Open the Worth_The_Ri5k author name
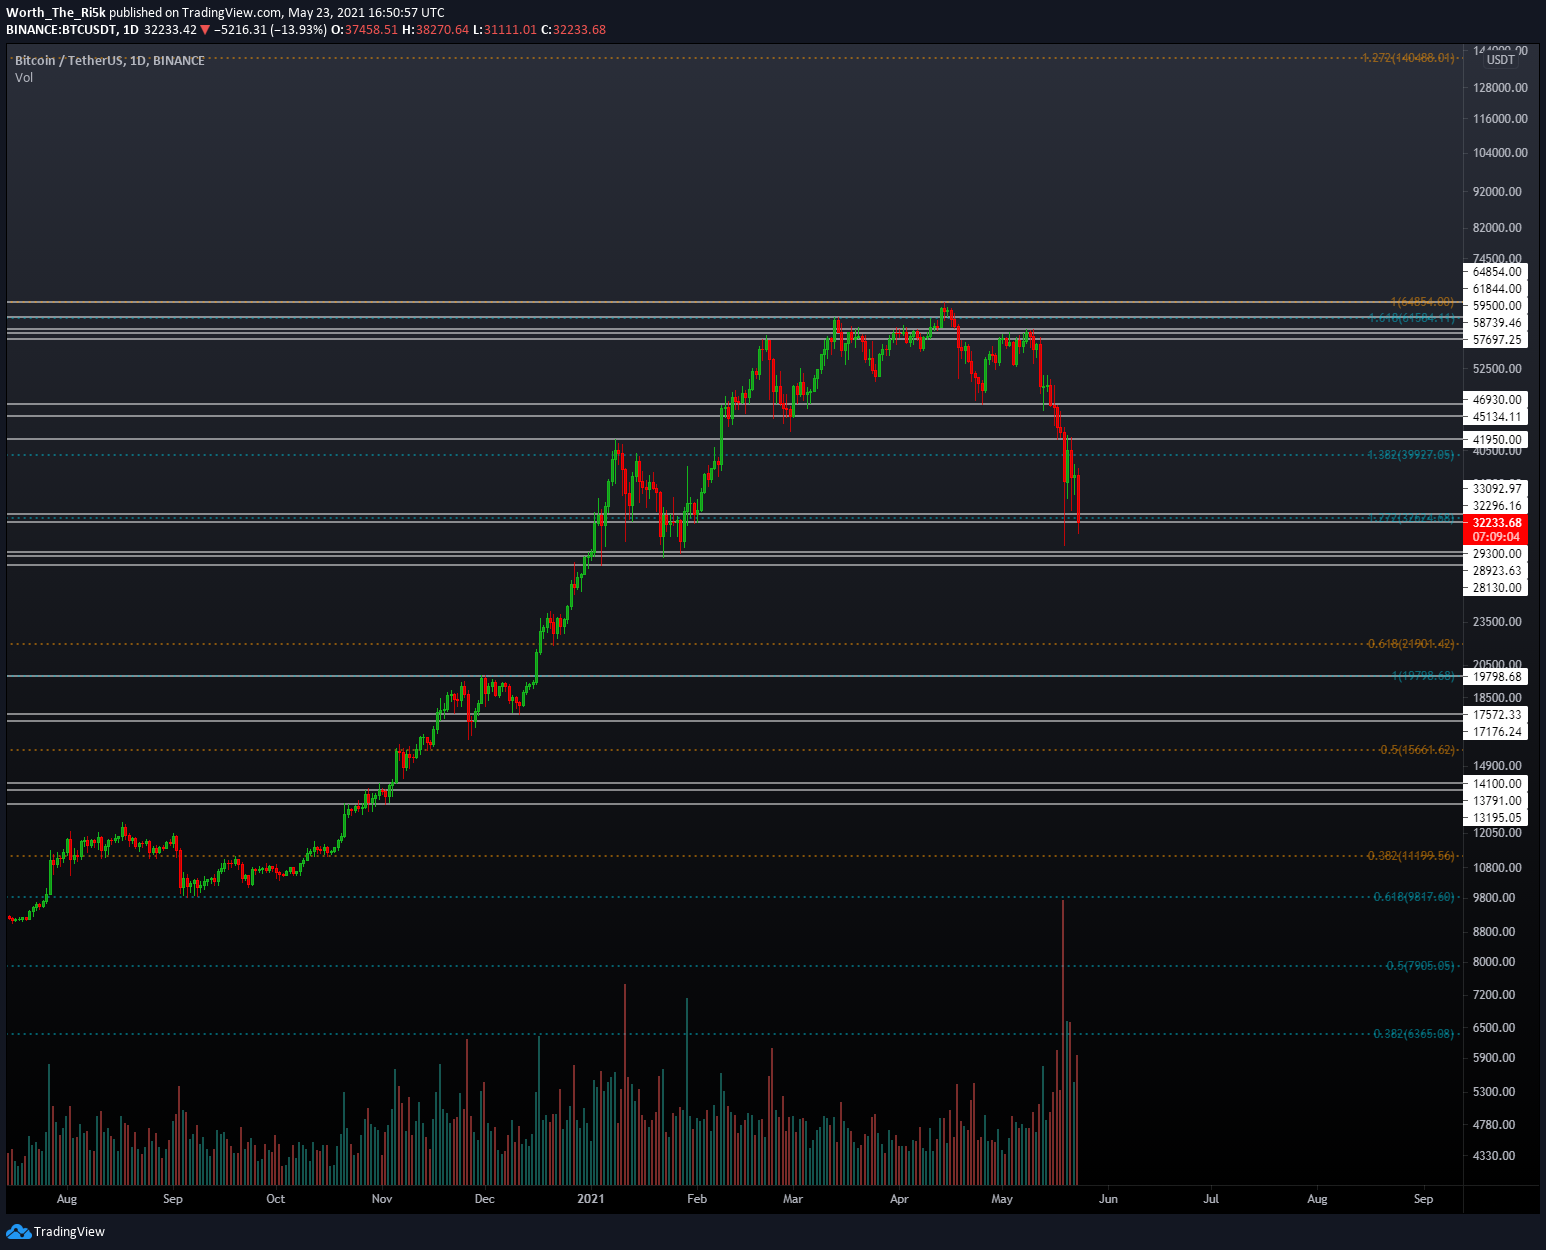1546x1250 pixels. click(x=56, y=13)
